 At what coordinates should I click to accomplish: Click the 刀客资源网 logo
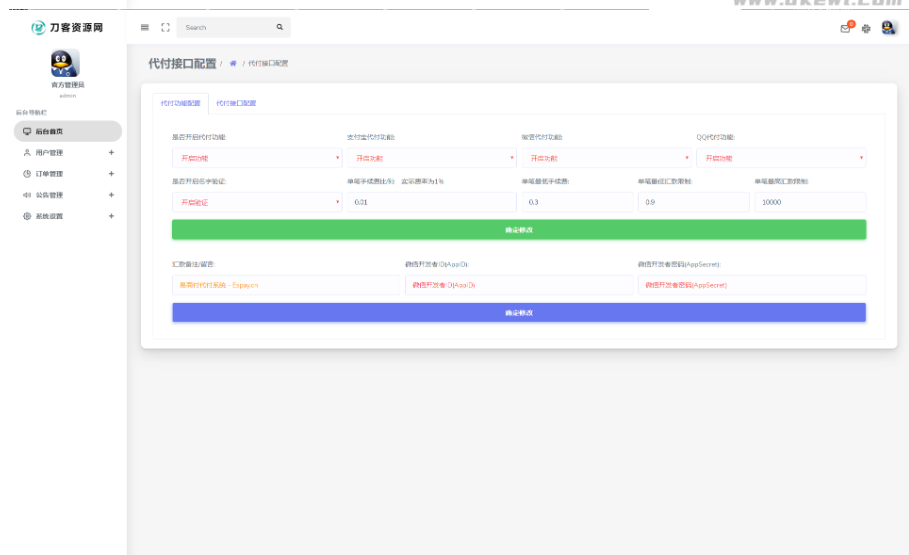coord(67,27)
